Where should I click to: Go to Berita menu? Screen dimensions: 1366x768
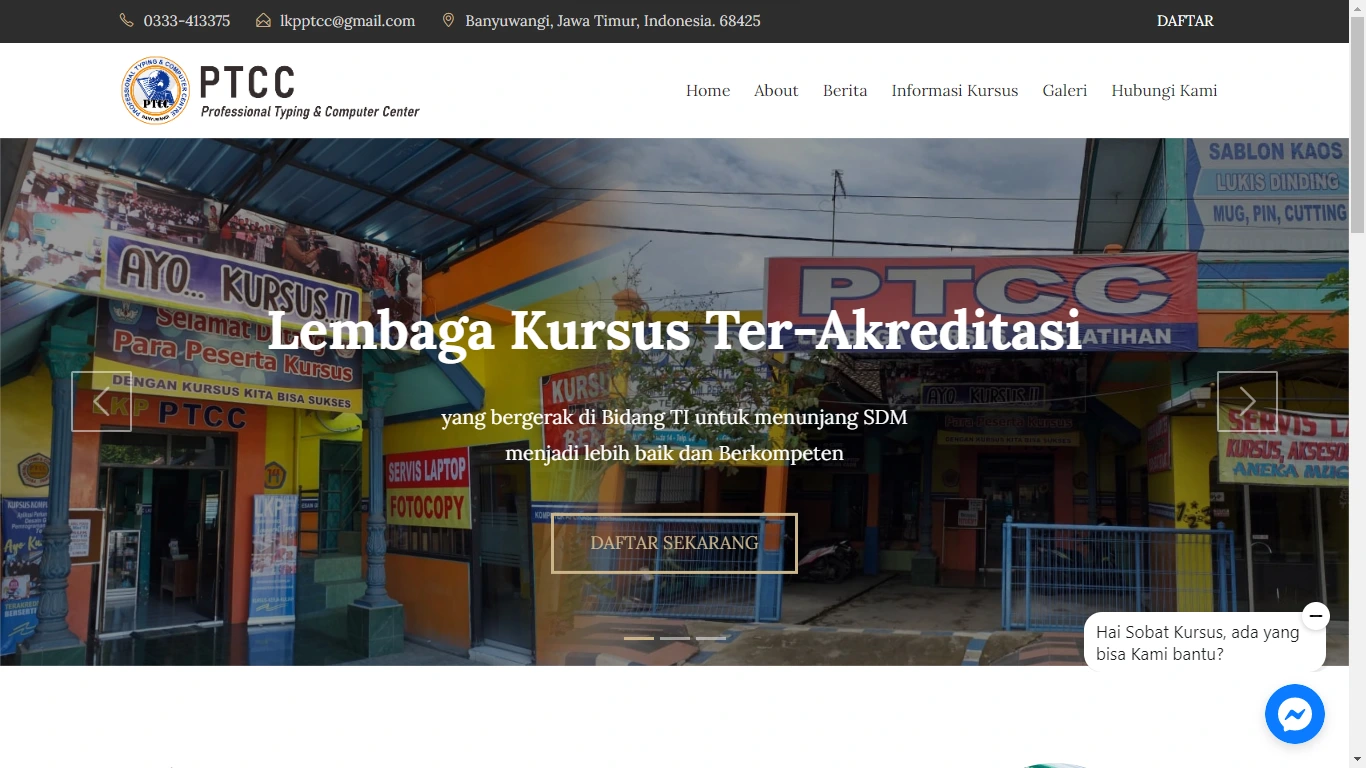point(845,91)
